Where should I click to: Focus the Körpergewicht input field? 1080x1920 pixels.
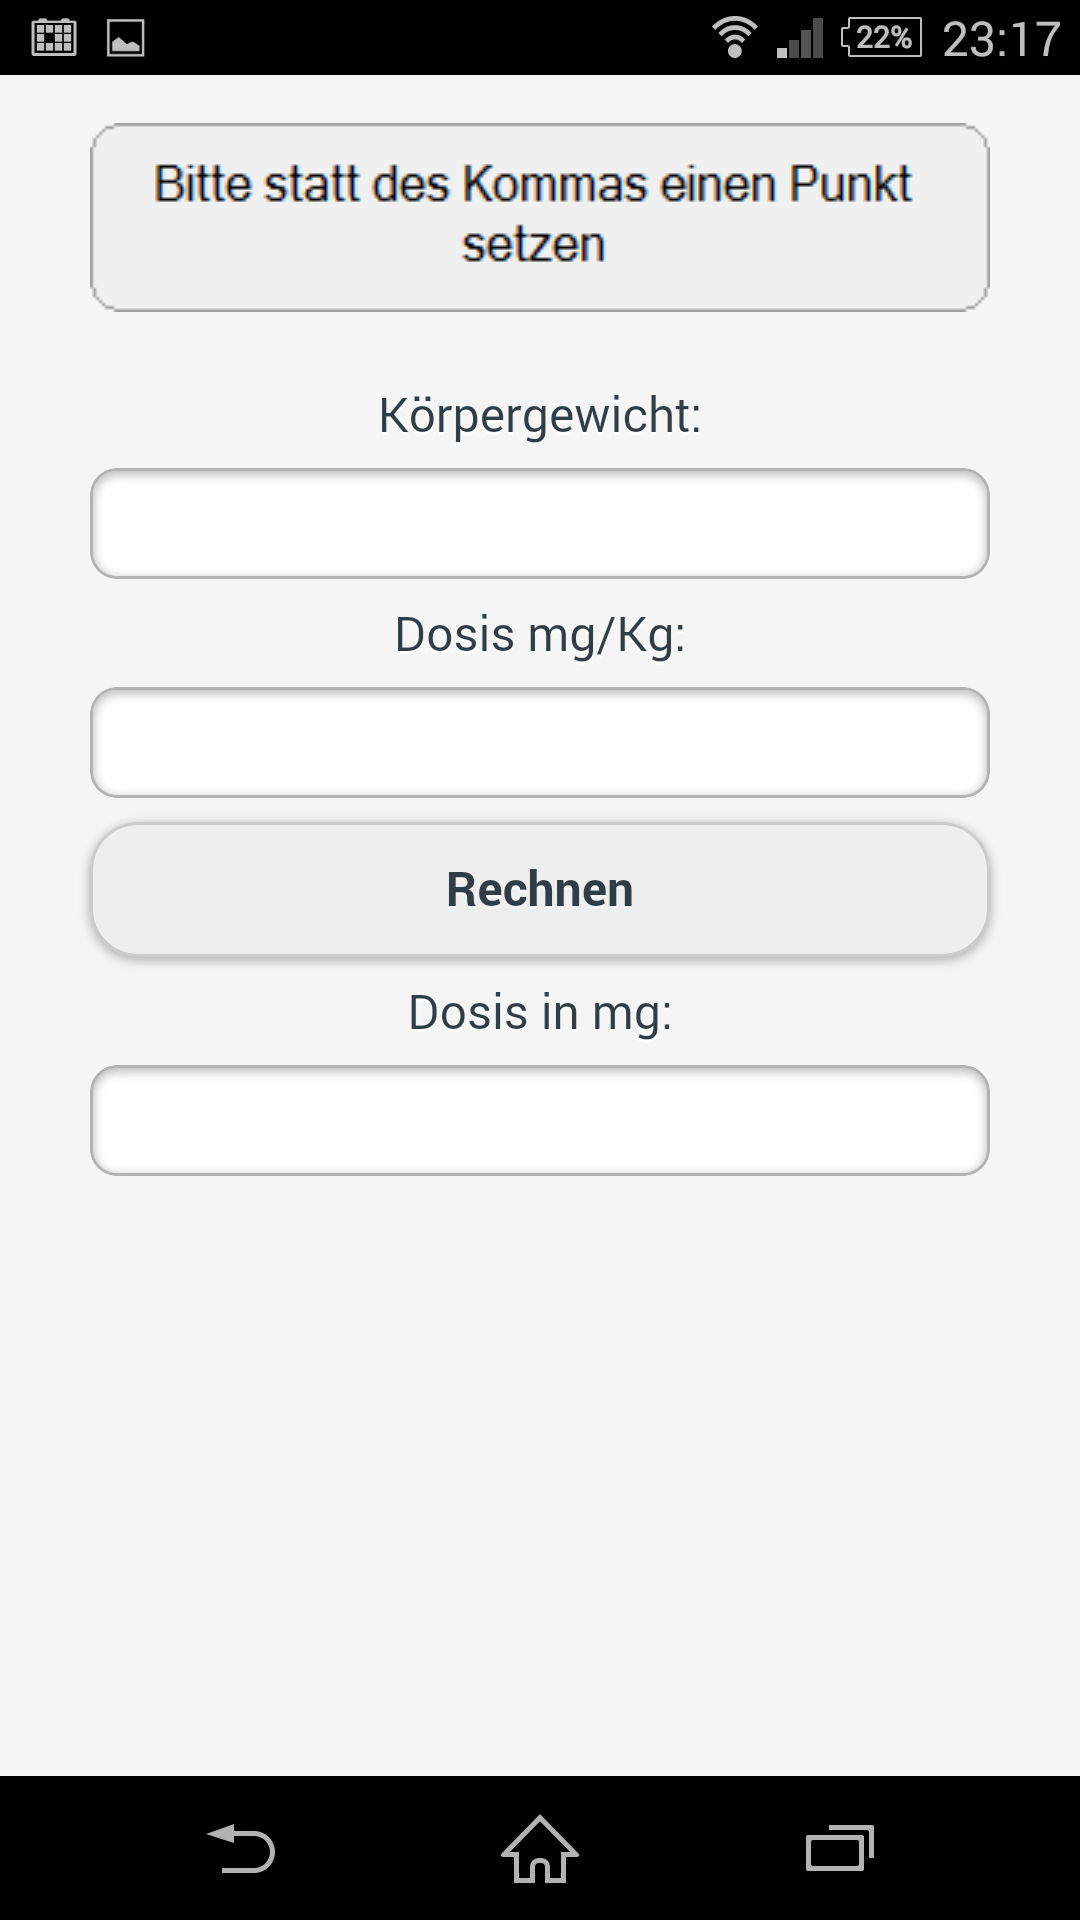coord(540,523)
